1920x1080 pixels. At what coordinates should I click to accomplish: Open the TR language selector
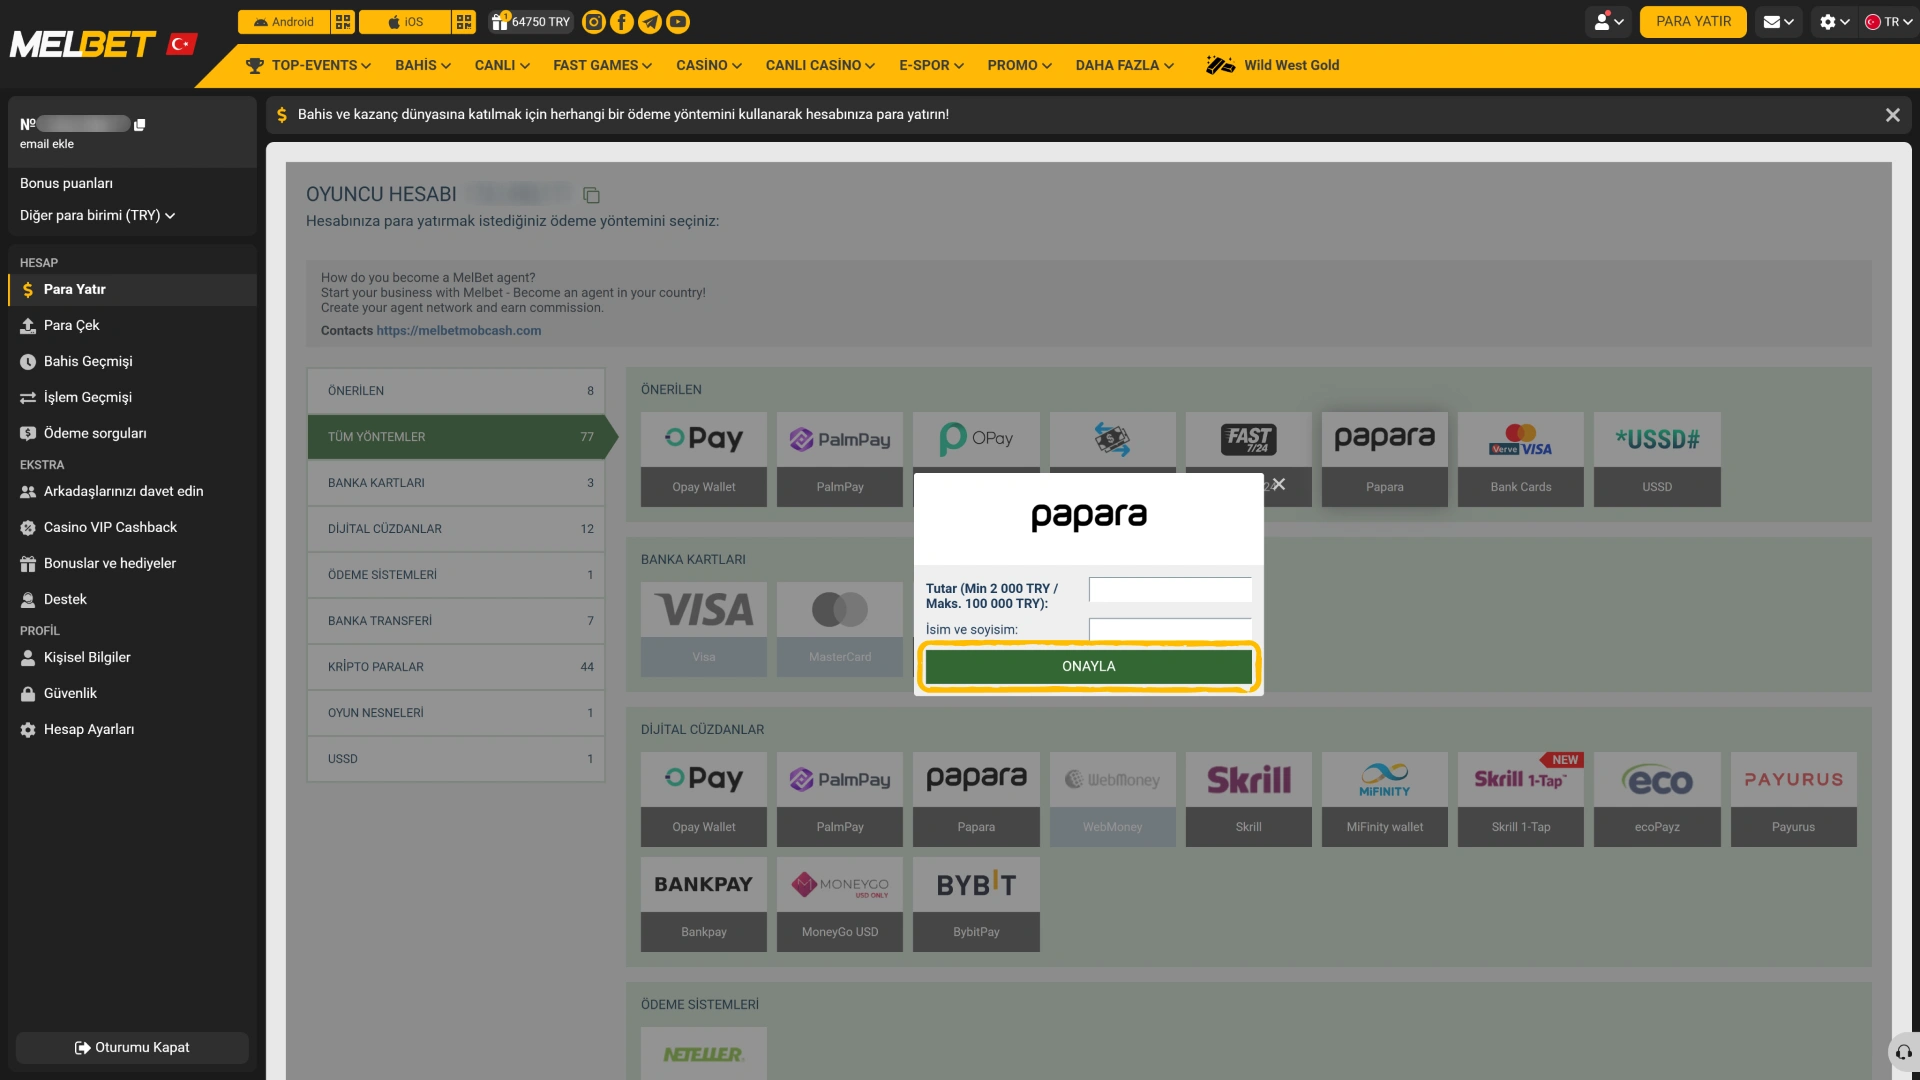(x=1888, y=22)
